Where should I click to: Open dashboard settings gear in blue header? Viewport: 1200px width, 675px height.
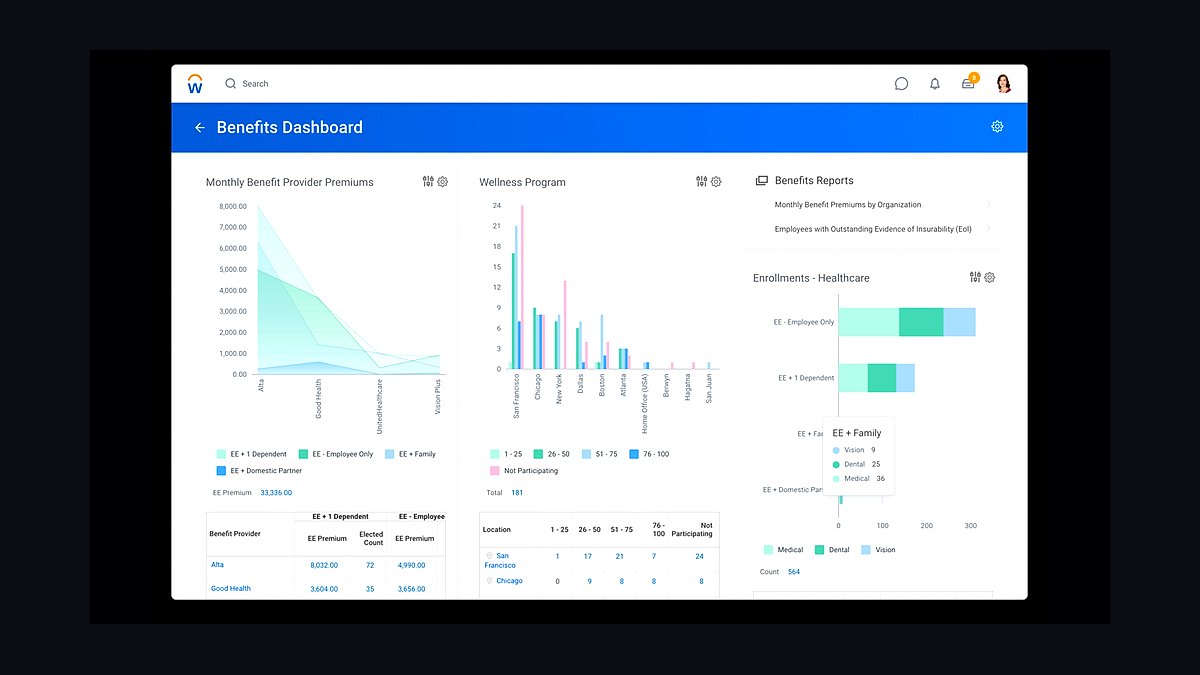[x=997, y=127]
